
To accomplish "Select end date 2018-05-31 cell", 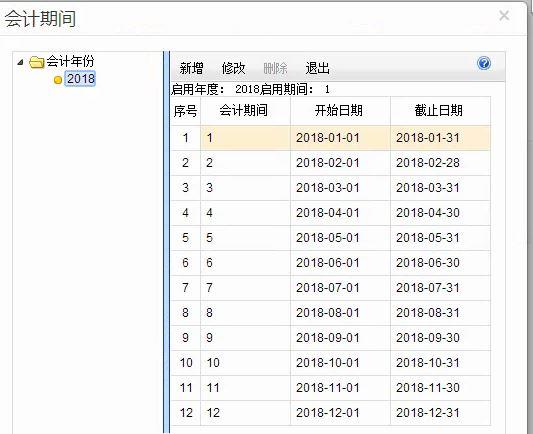I will (x=440, y=238).
